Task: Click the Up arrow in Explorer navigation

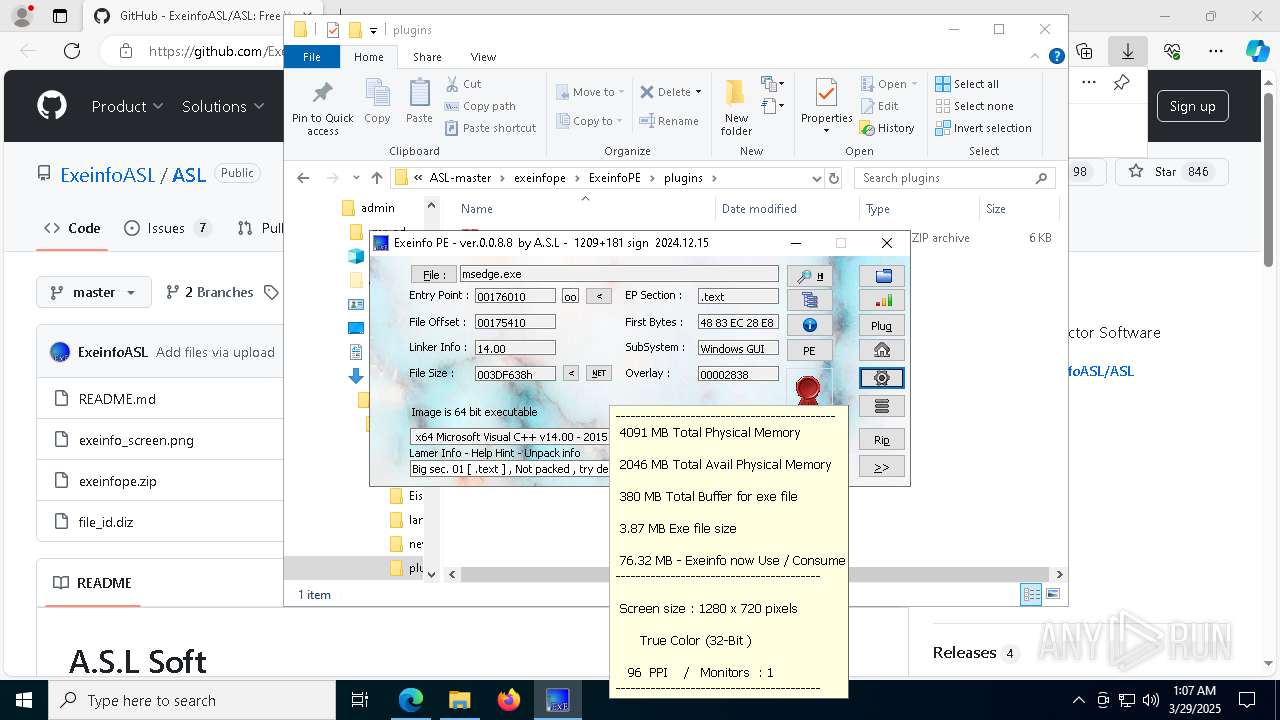Action: 376,178
